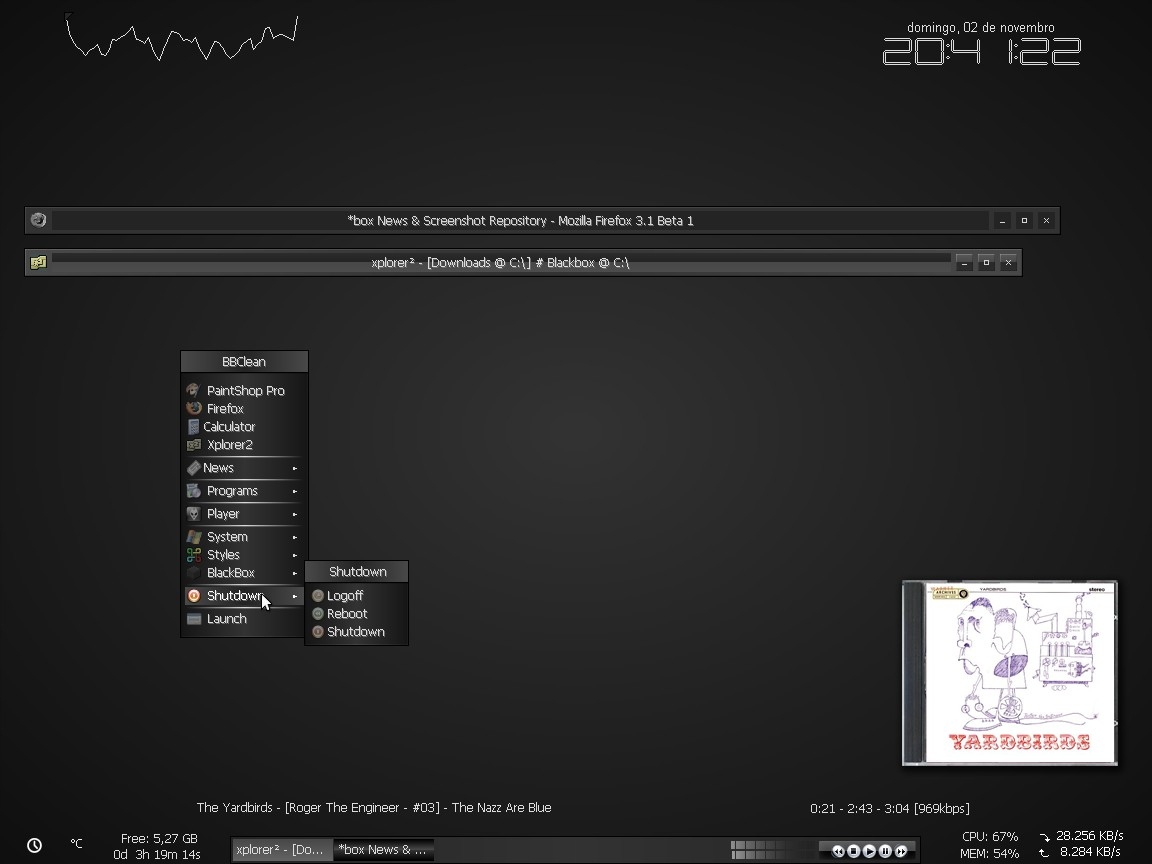Expand the System submenu arrow
1152x864 pixels.
(x=295, y=537)
